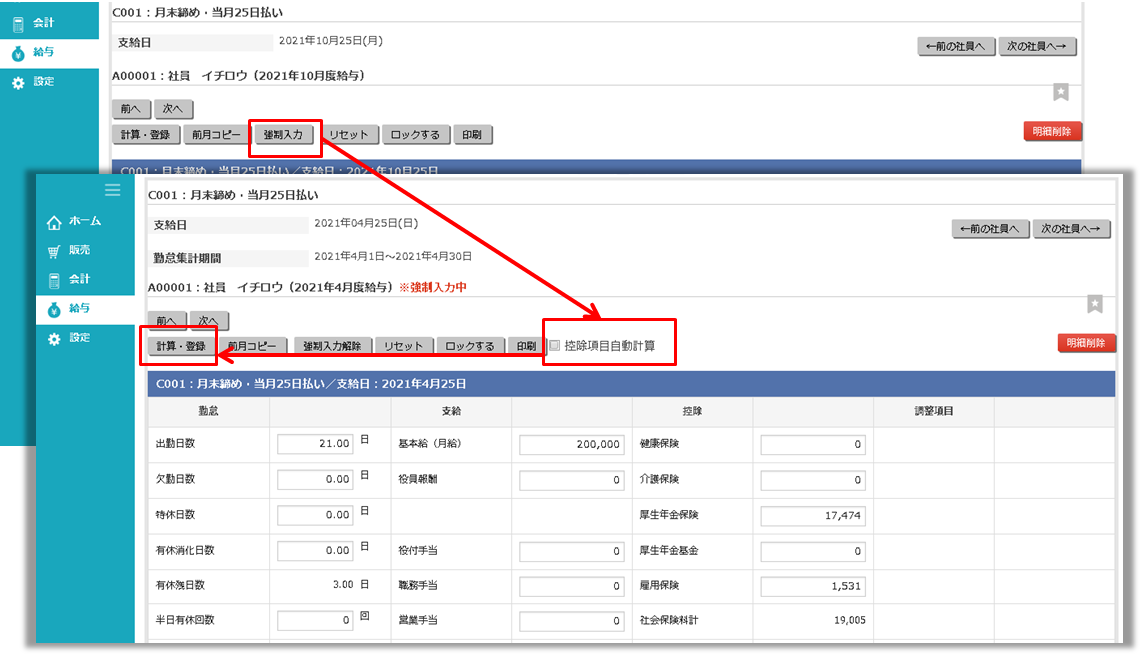
Task: Go to 次の社員へ in the April screen
Action: (1072, 229)
